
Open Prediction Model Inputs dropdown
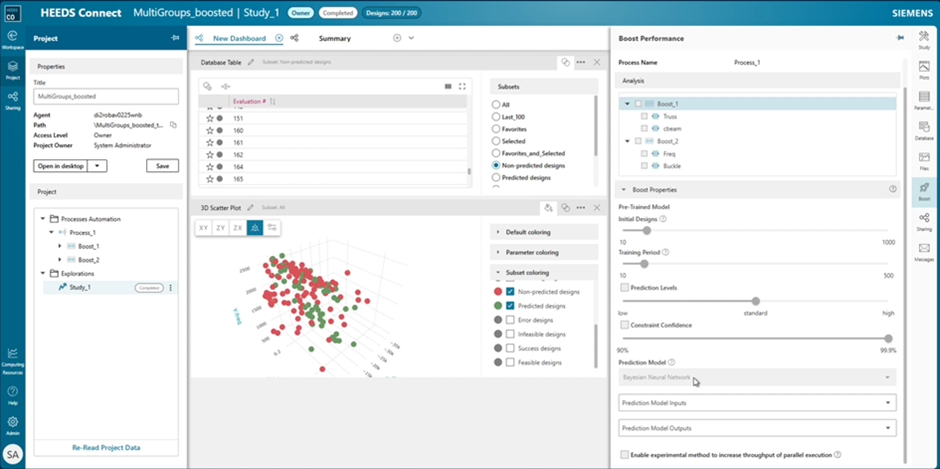757,402
